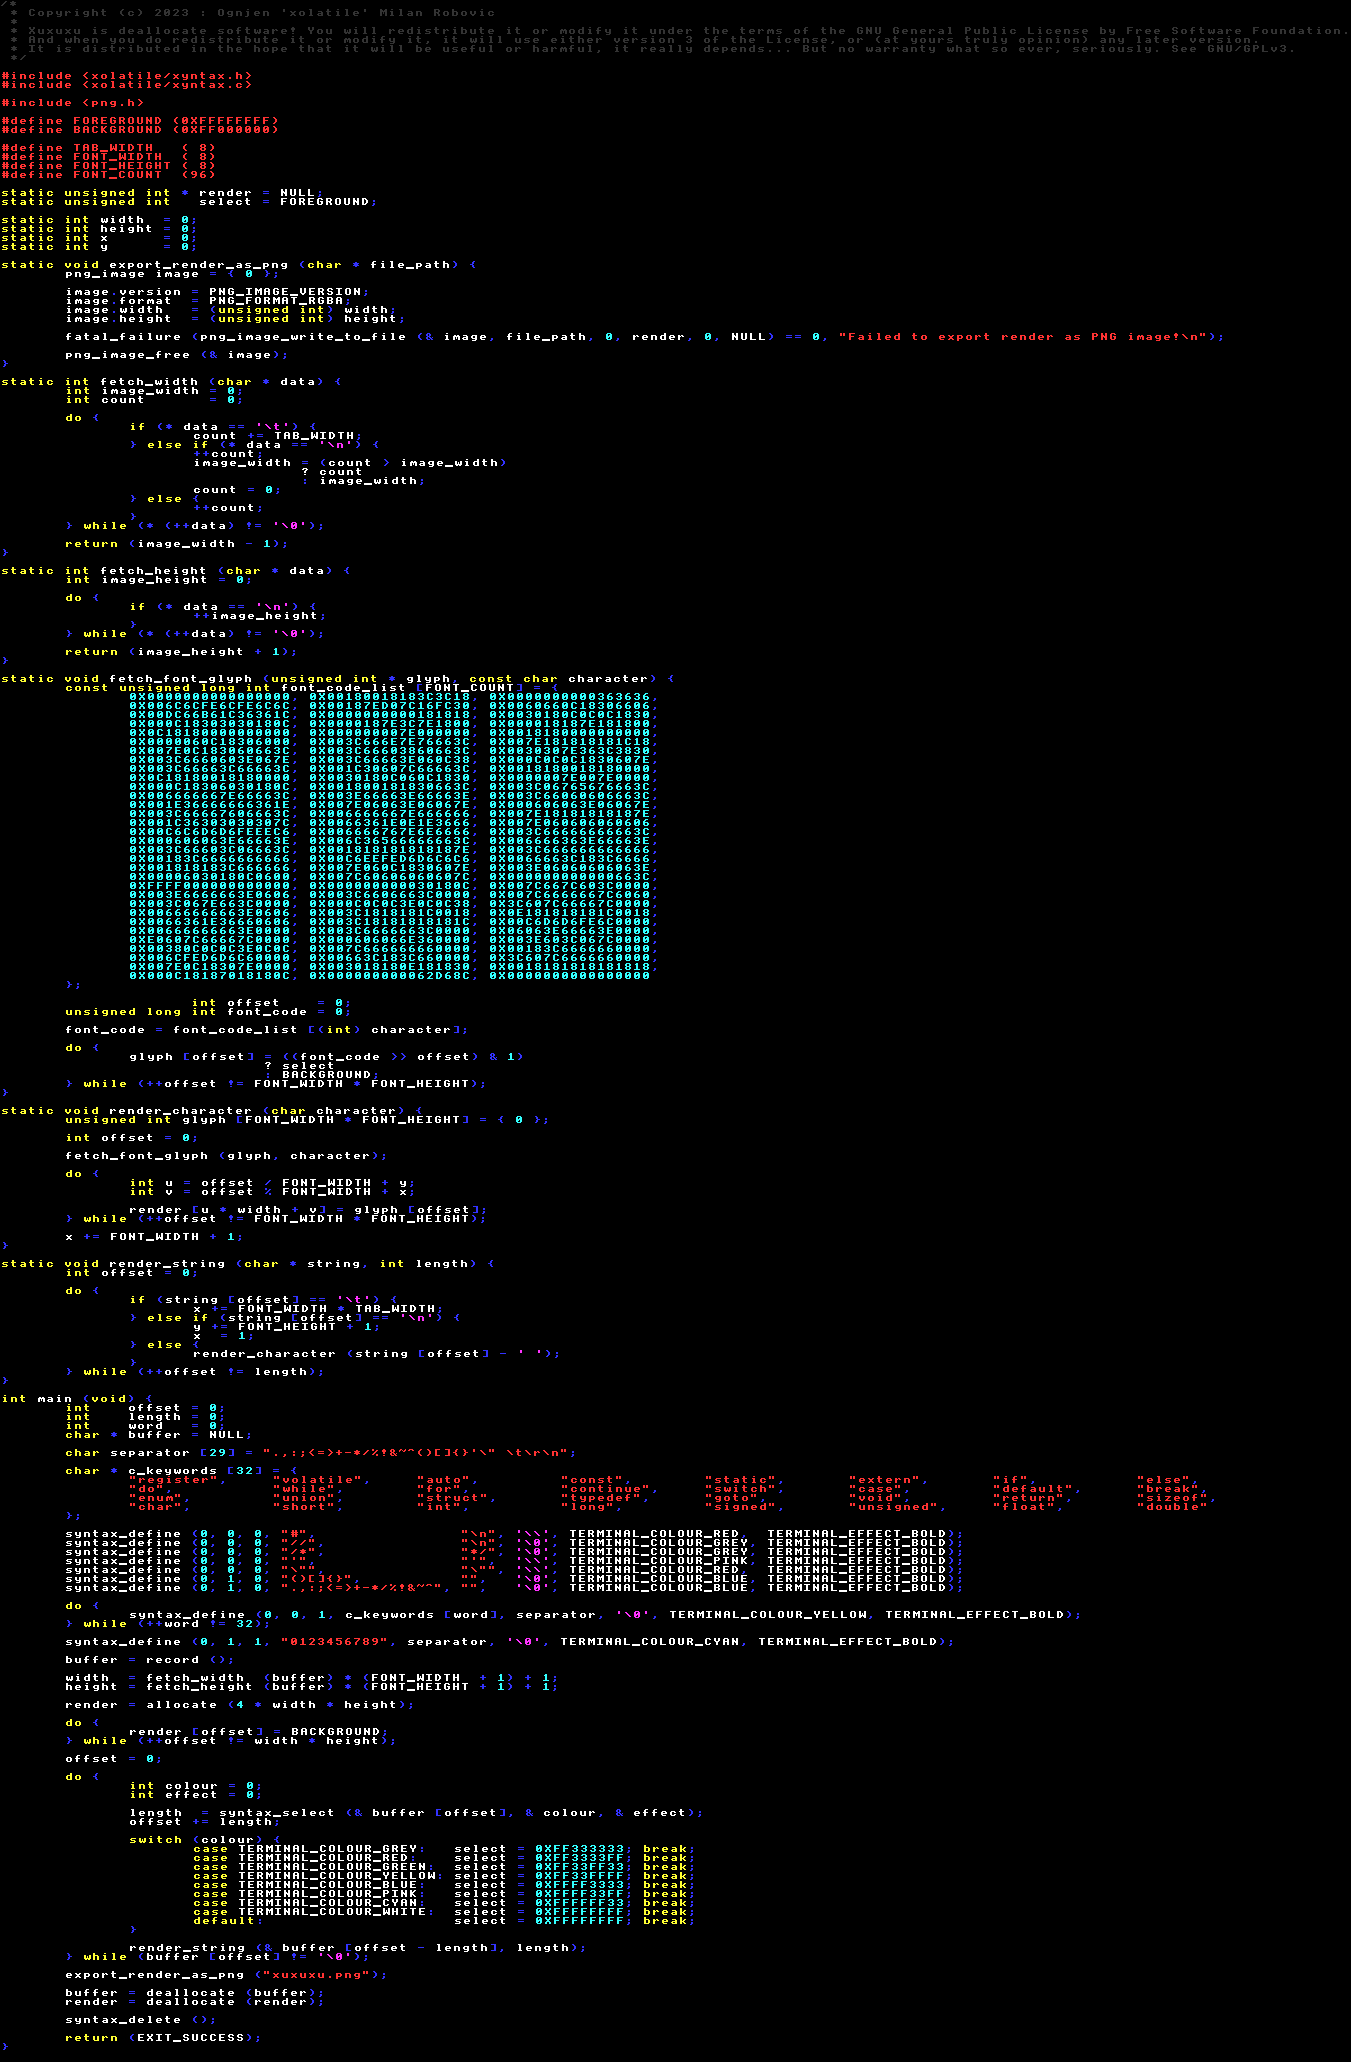
Task: Click the export_render_as_png function signature
Action: tap(239, 265)
